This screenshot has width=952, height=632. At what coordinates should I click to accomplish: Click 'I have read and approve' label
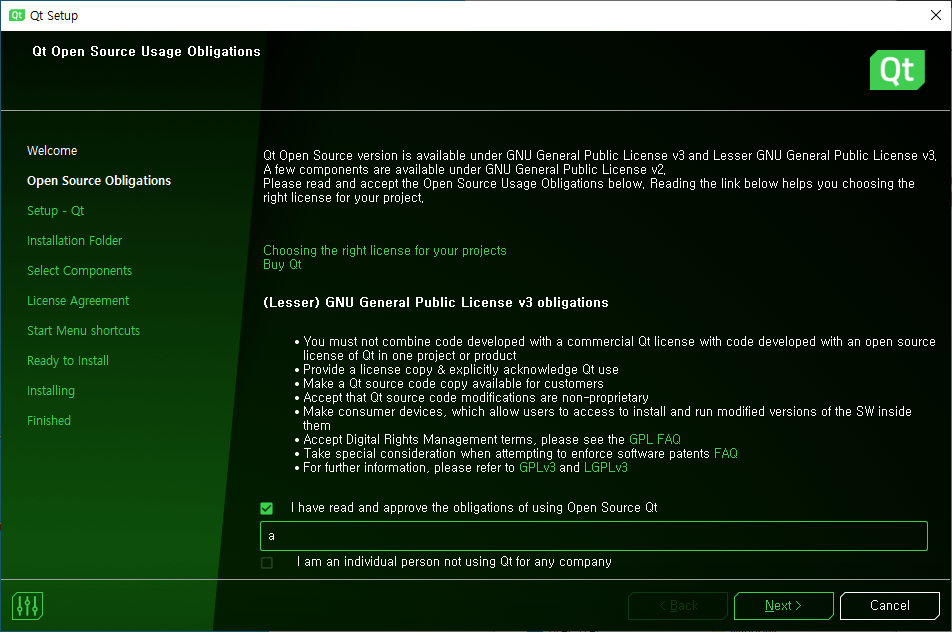tap(474, 508)
